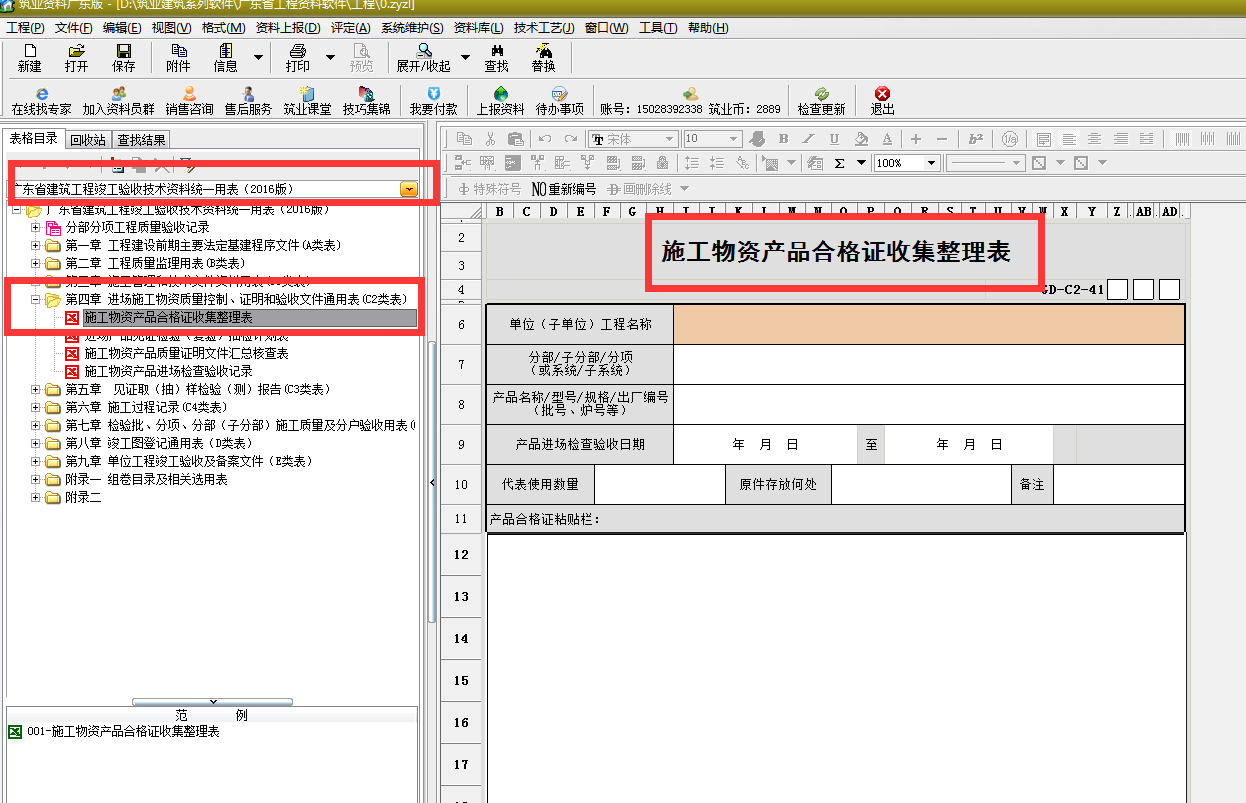Open the 资料上报(D) menu

click(288, 27)
